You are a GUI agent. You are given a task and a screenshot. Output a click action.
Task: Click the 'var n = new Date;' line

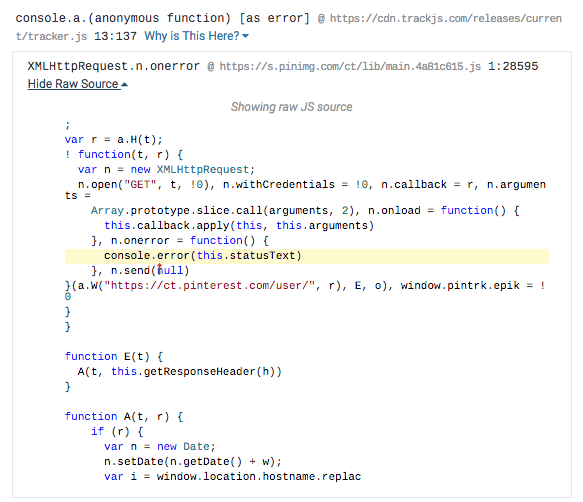pyautogui.click(x=160, y=447)
